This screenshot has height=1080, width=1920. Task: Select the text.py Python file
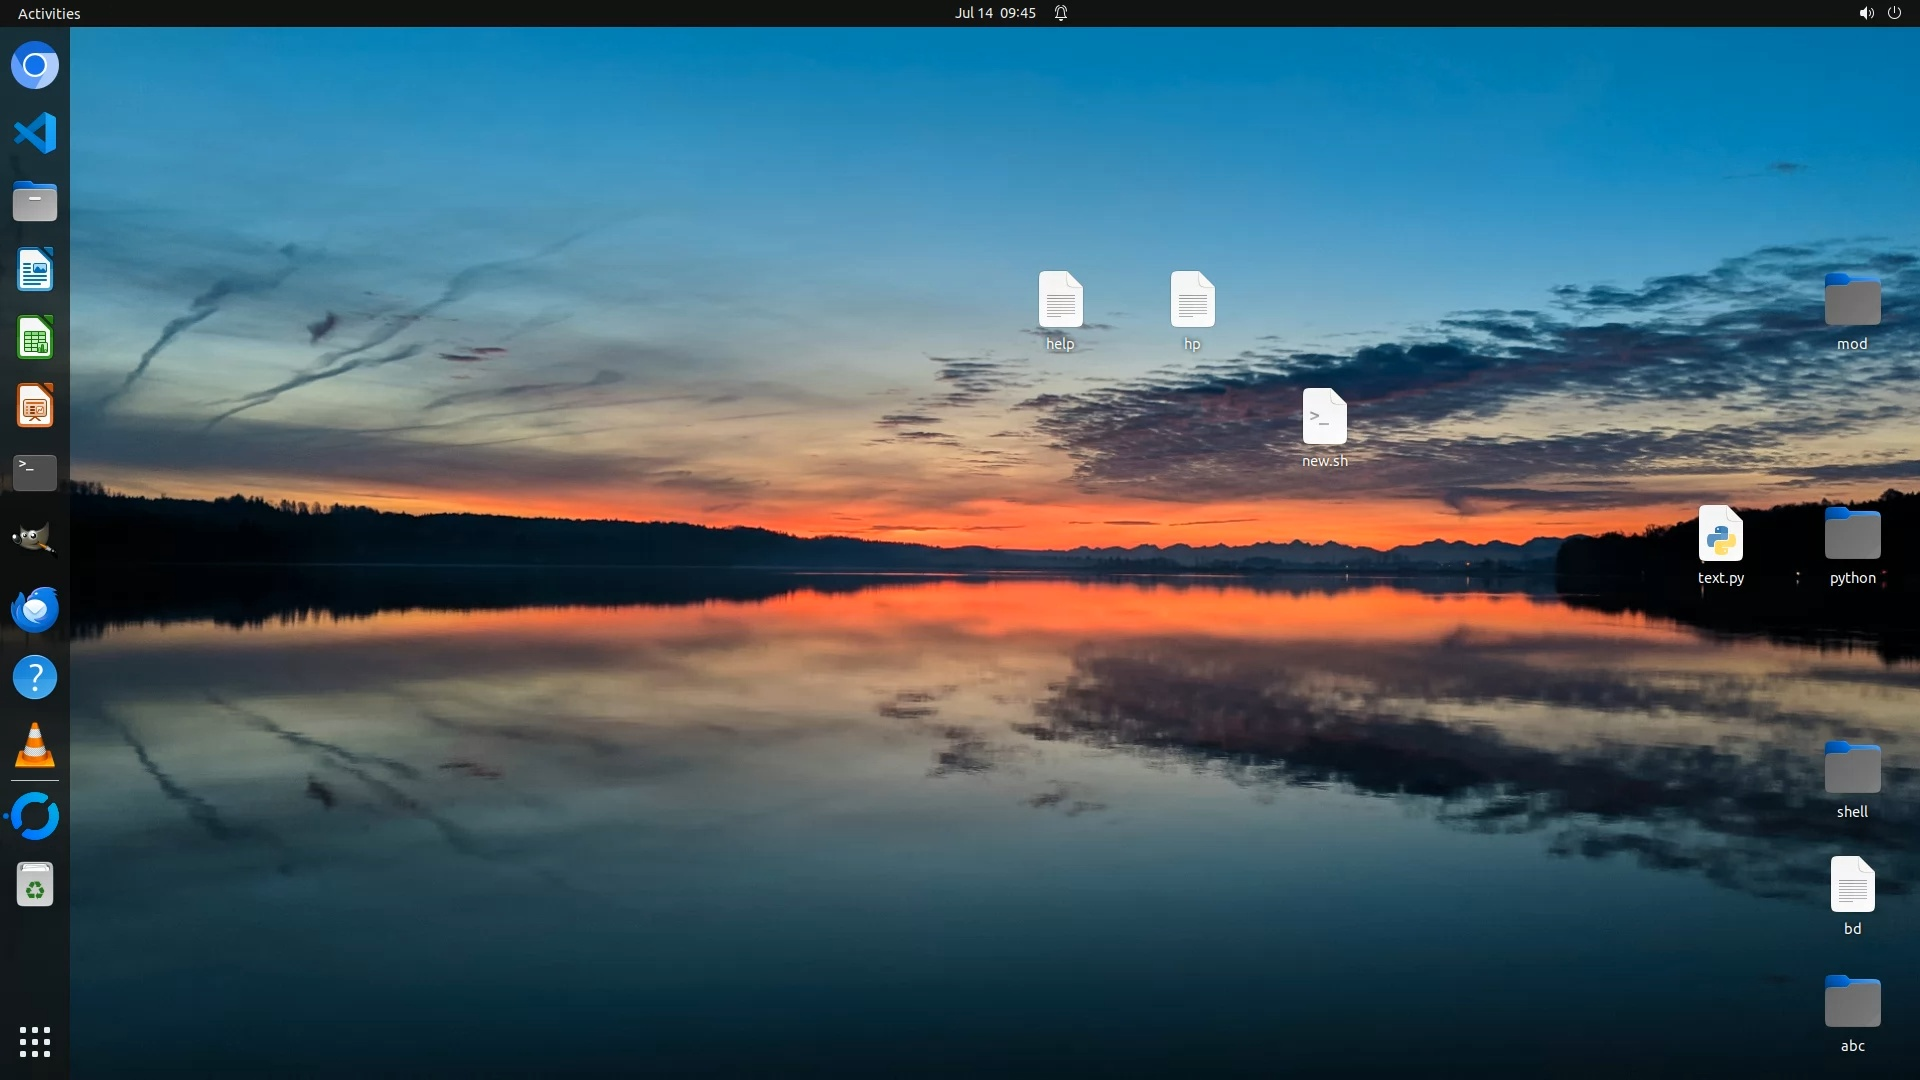[x=1720, y=535]
